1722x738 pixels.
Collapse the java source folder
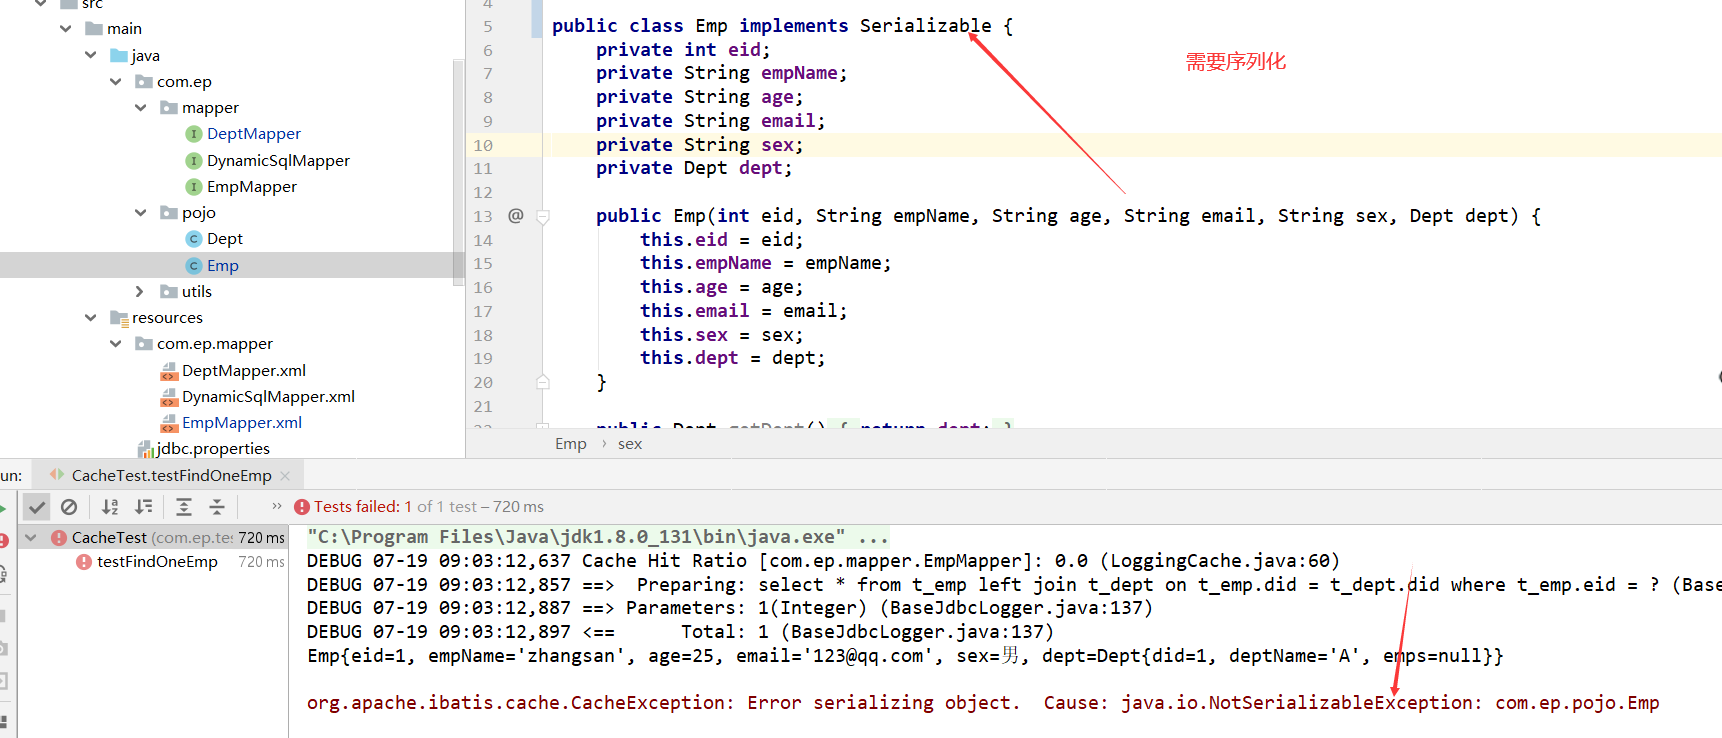click(x=91, y=55)
